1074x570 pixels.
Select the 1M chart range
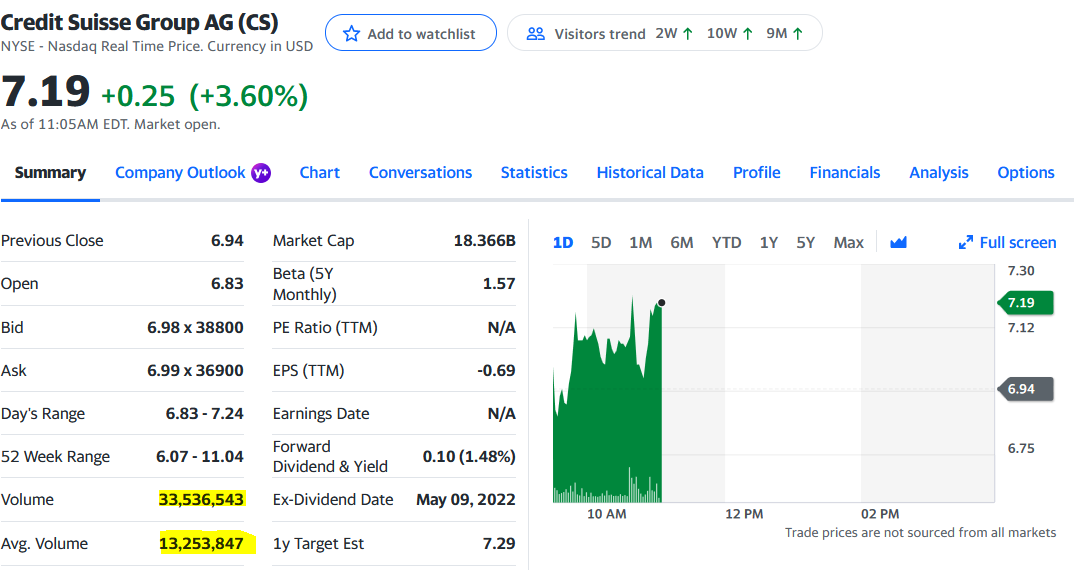click(x=640, y=243)
